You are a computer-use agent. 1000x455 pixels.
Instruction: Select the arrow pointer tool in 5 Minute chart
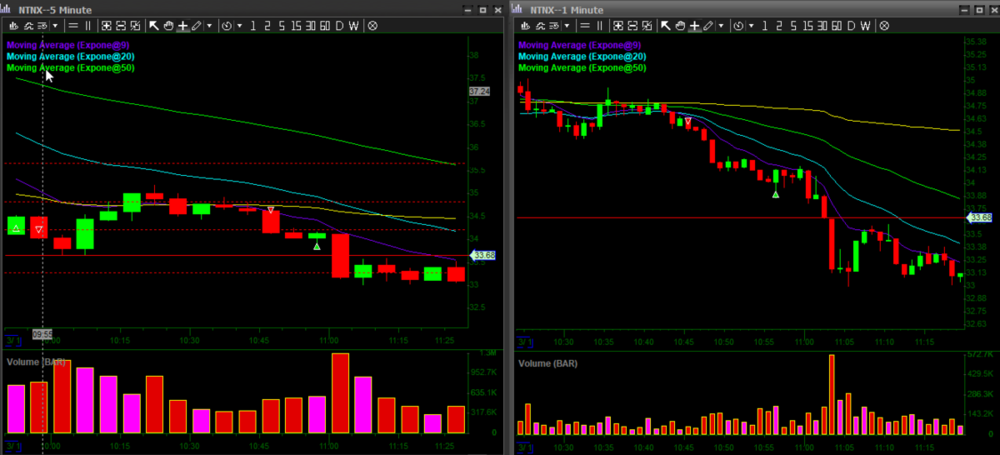(x=154, y=25)
